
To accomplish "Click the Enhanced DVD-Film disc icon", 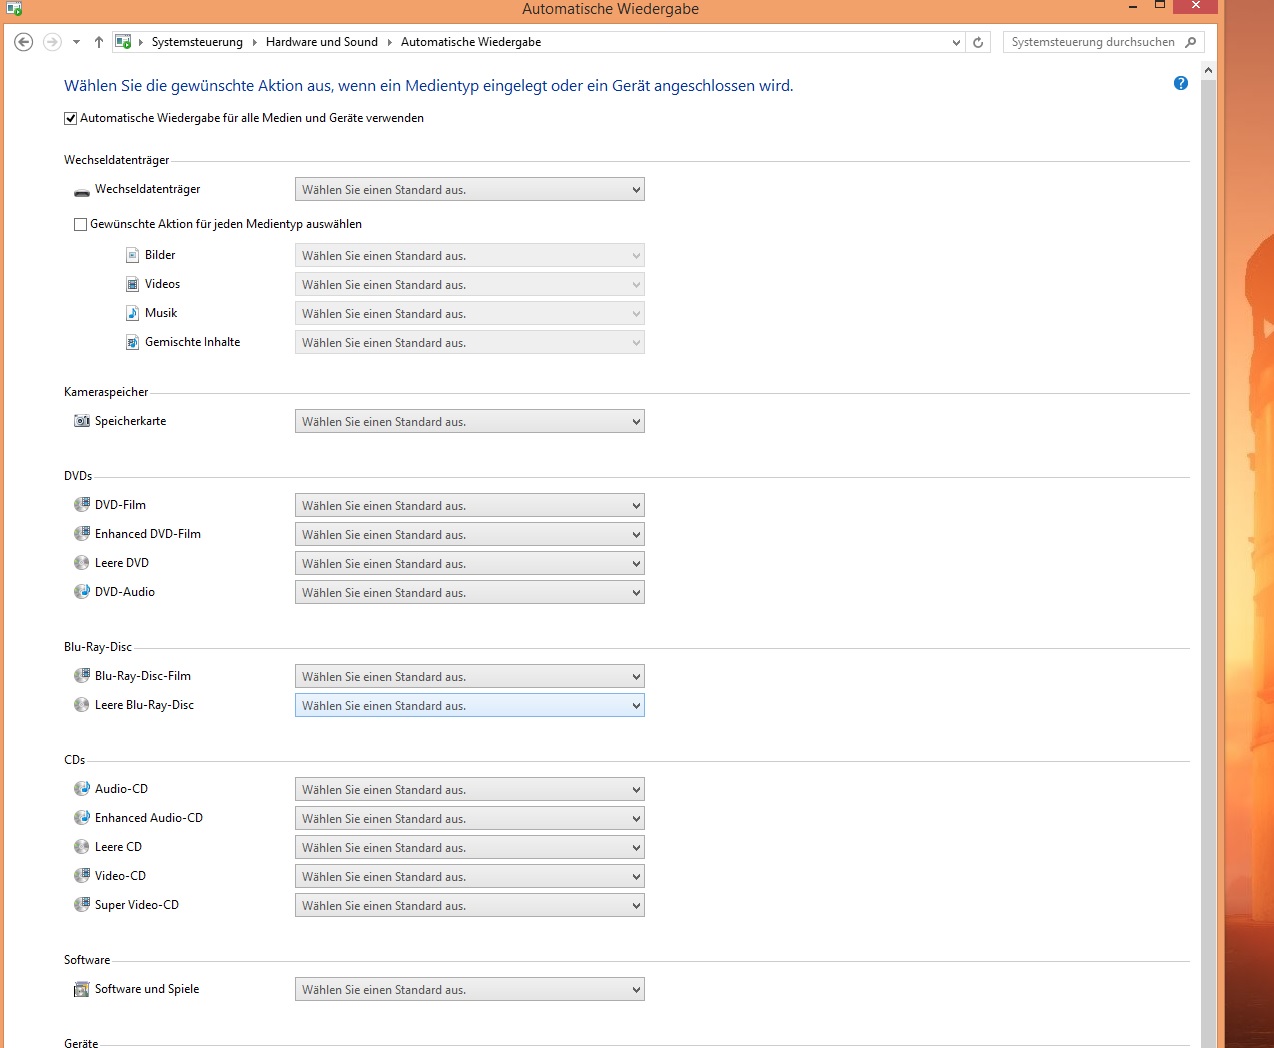I will [x=82, y=534].
